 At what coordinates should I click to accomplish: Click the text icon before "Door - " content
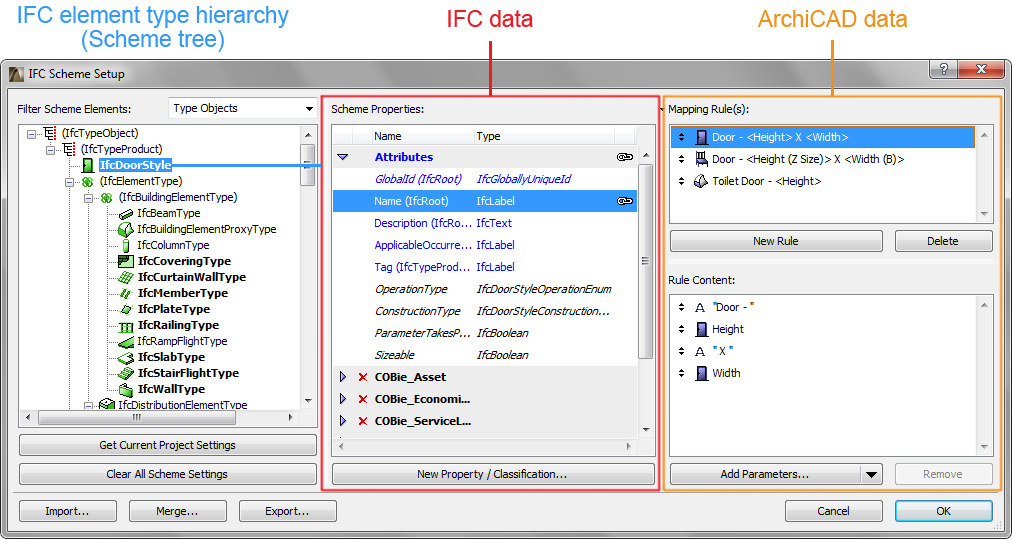(700, 308)
